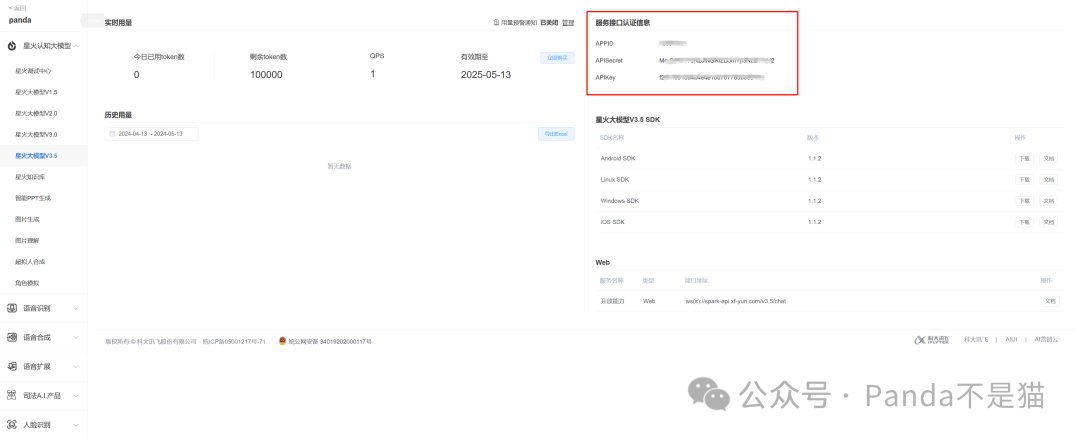Click the calendar icon in date range field

(112, 134)
